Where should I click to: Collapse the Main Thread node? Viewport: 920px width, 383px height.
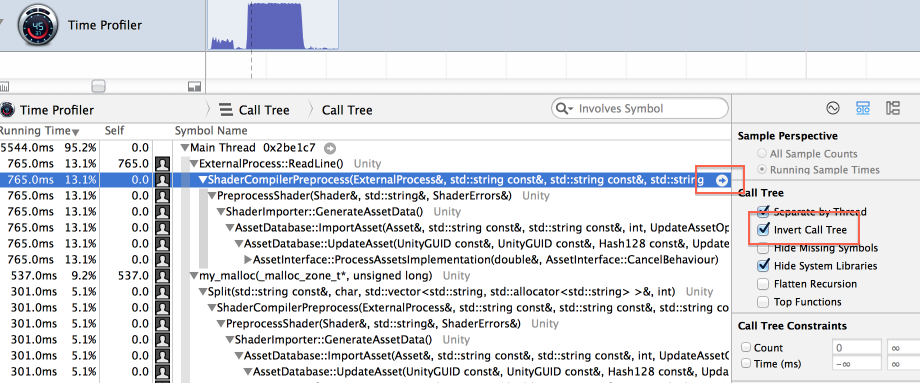185,148
